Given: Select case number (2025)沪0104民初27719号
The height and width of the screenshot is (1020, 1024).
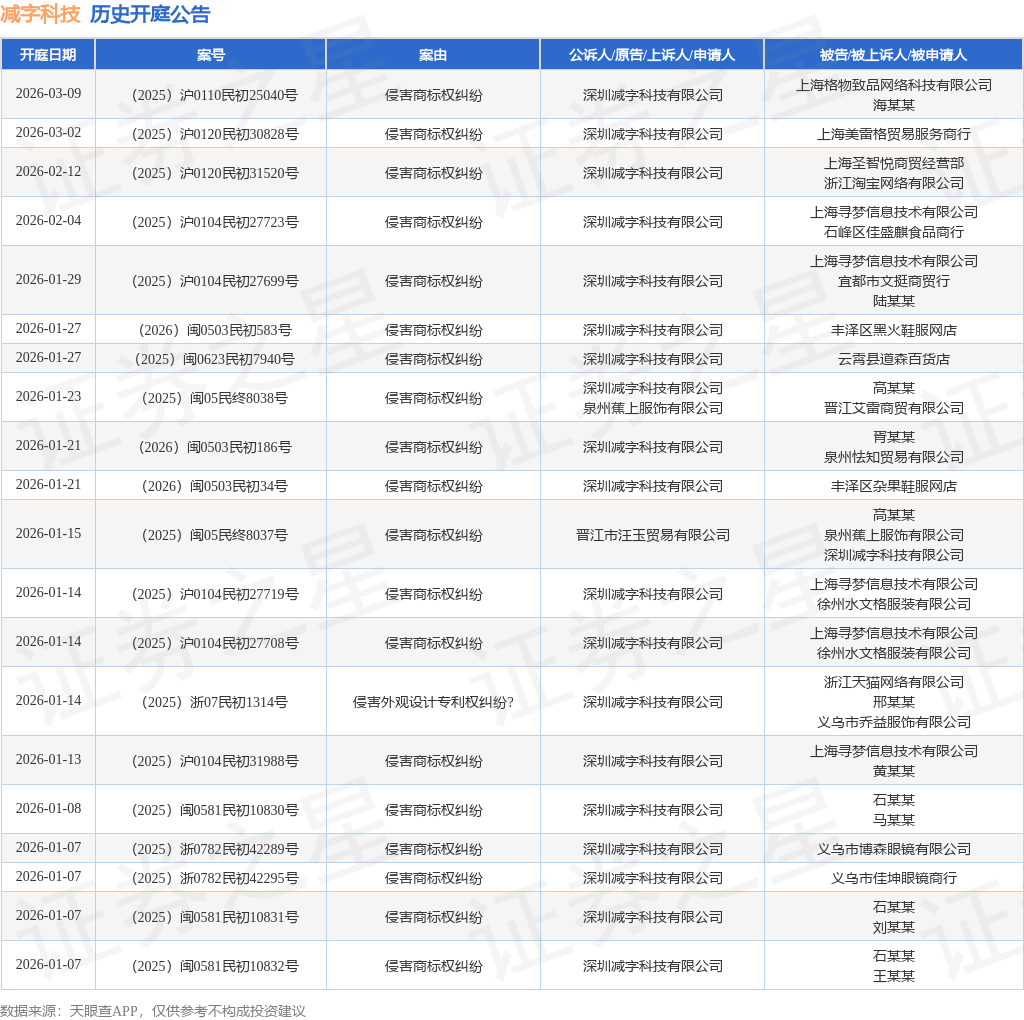Looking at the screenshot, I should click(x=215, y=594).
